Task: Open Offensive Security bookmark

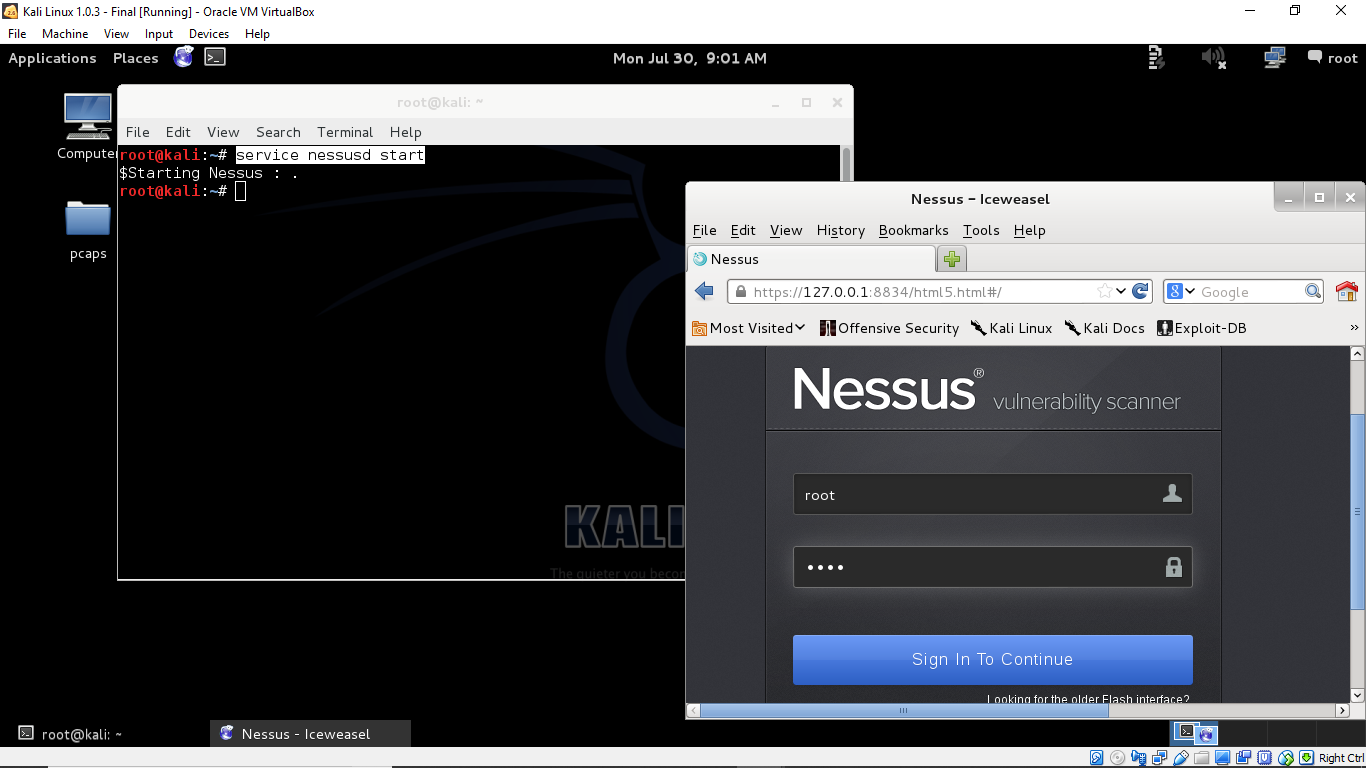Action: click(x=889, y=328)
